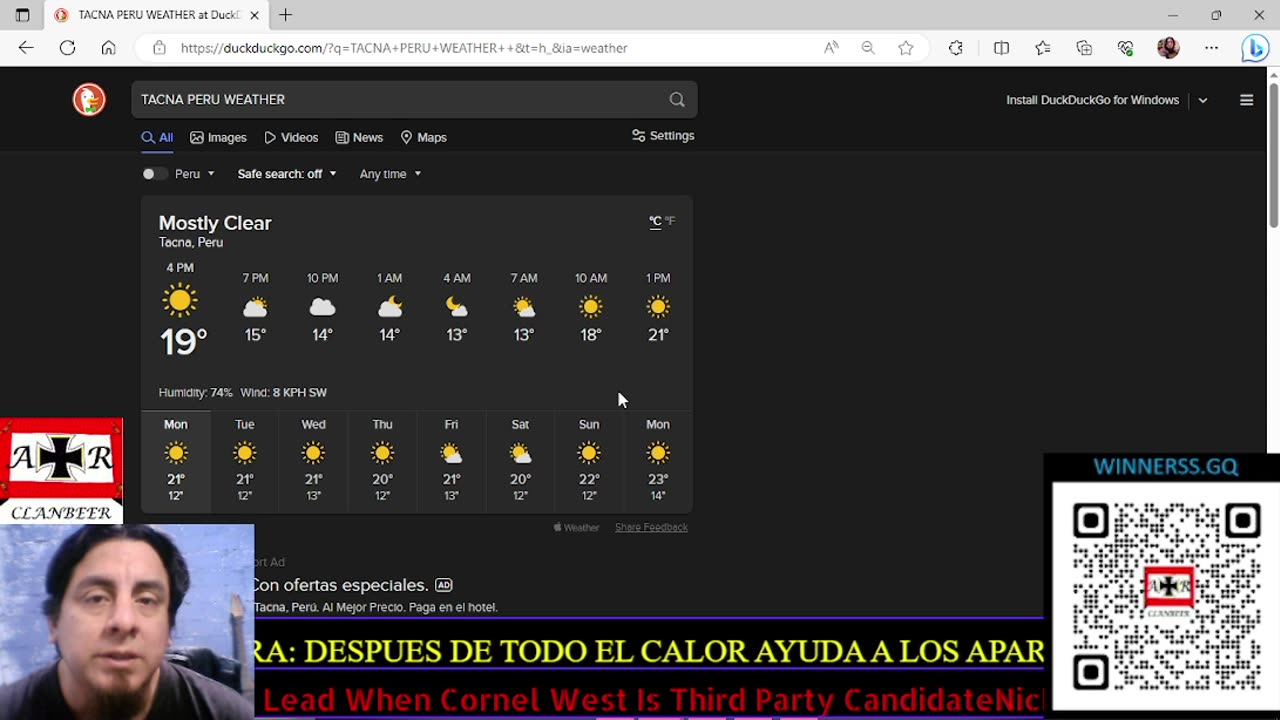Open the Any time filter dropdown
This screenshot has width=1280, height=720.
pyautogui.click(x=390, y=174)
